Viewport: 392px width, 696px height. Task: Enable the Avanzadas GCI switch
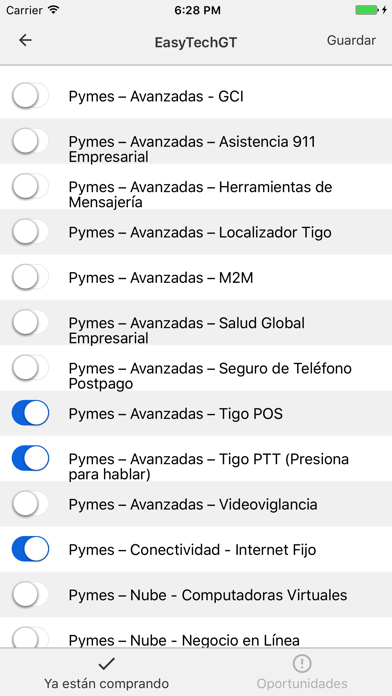click(30, 95)
